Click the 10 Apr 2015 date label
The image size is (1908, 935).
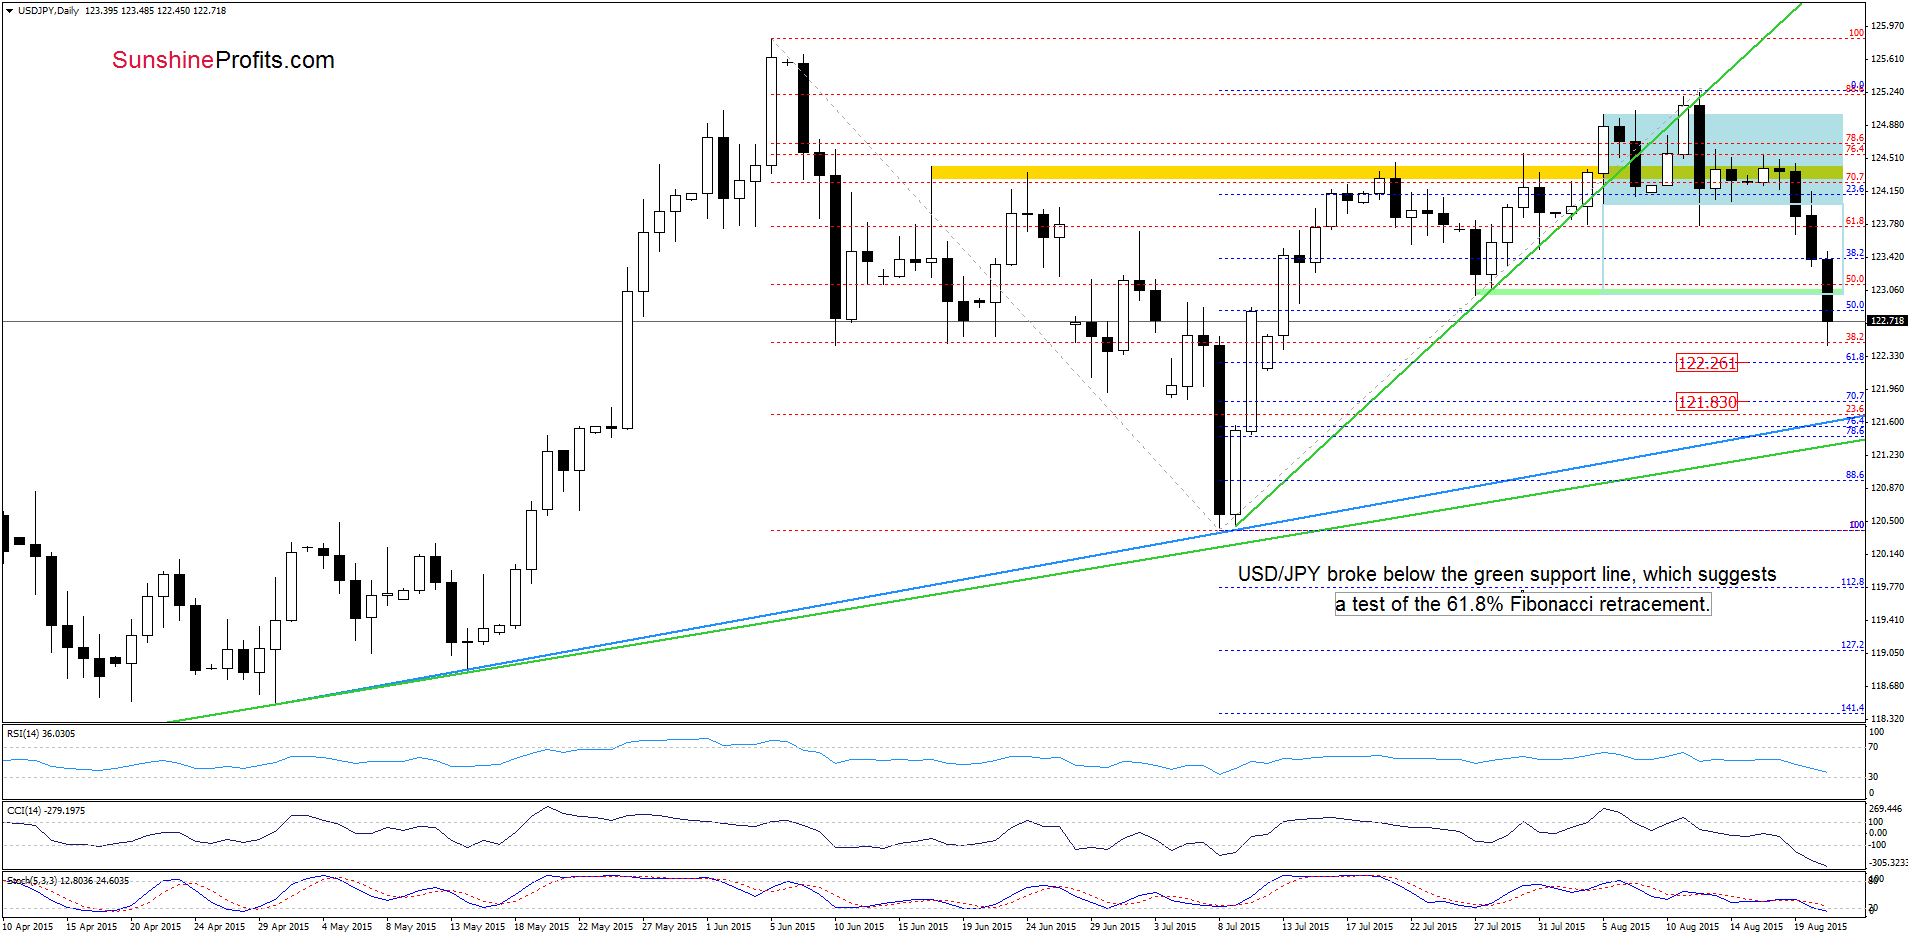tap(28, 927)
